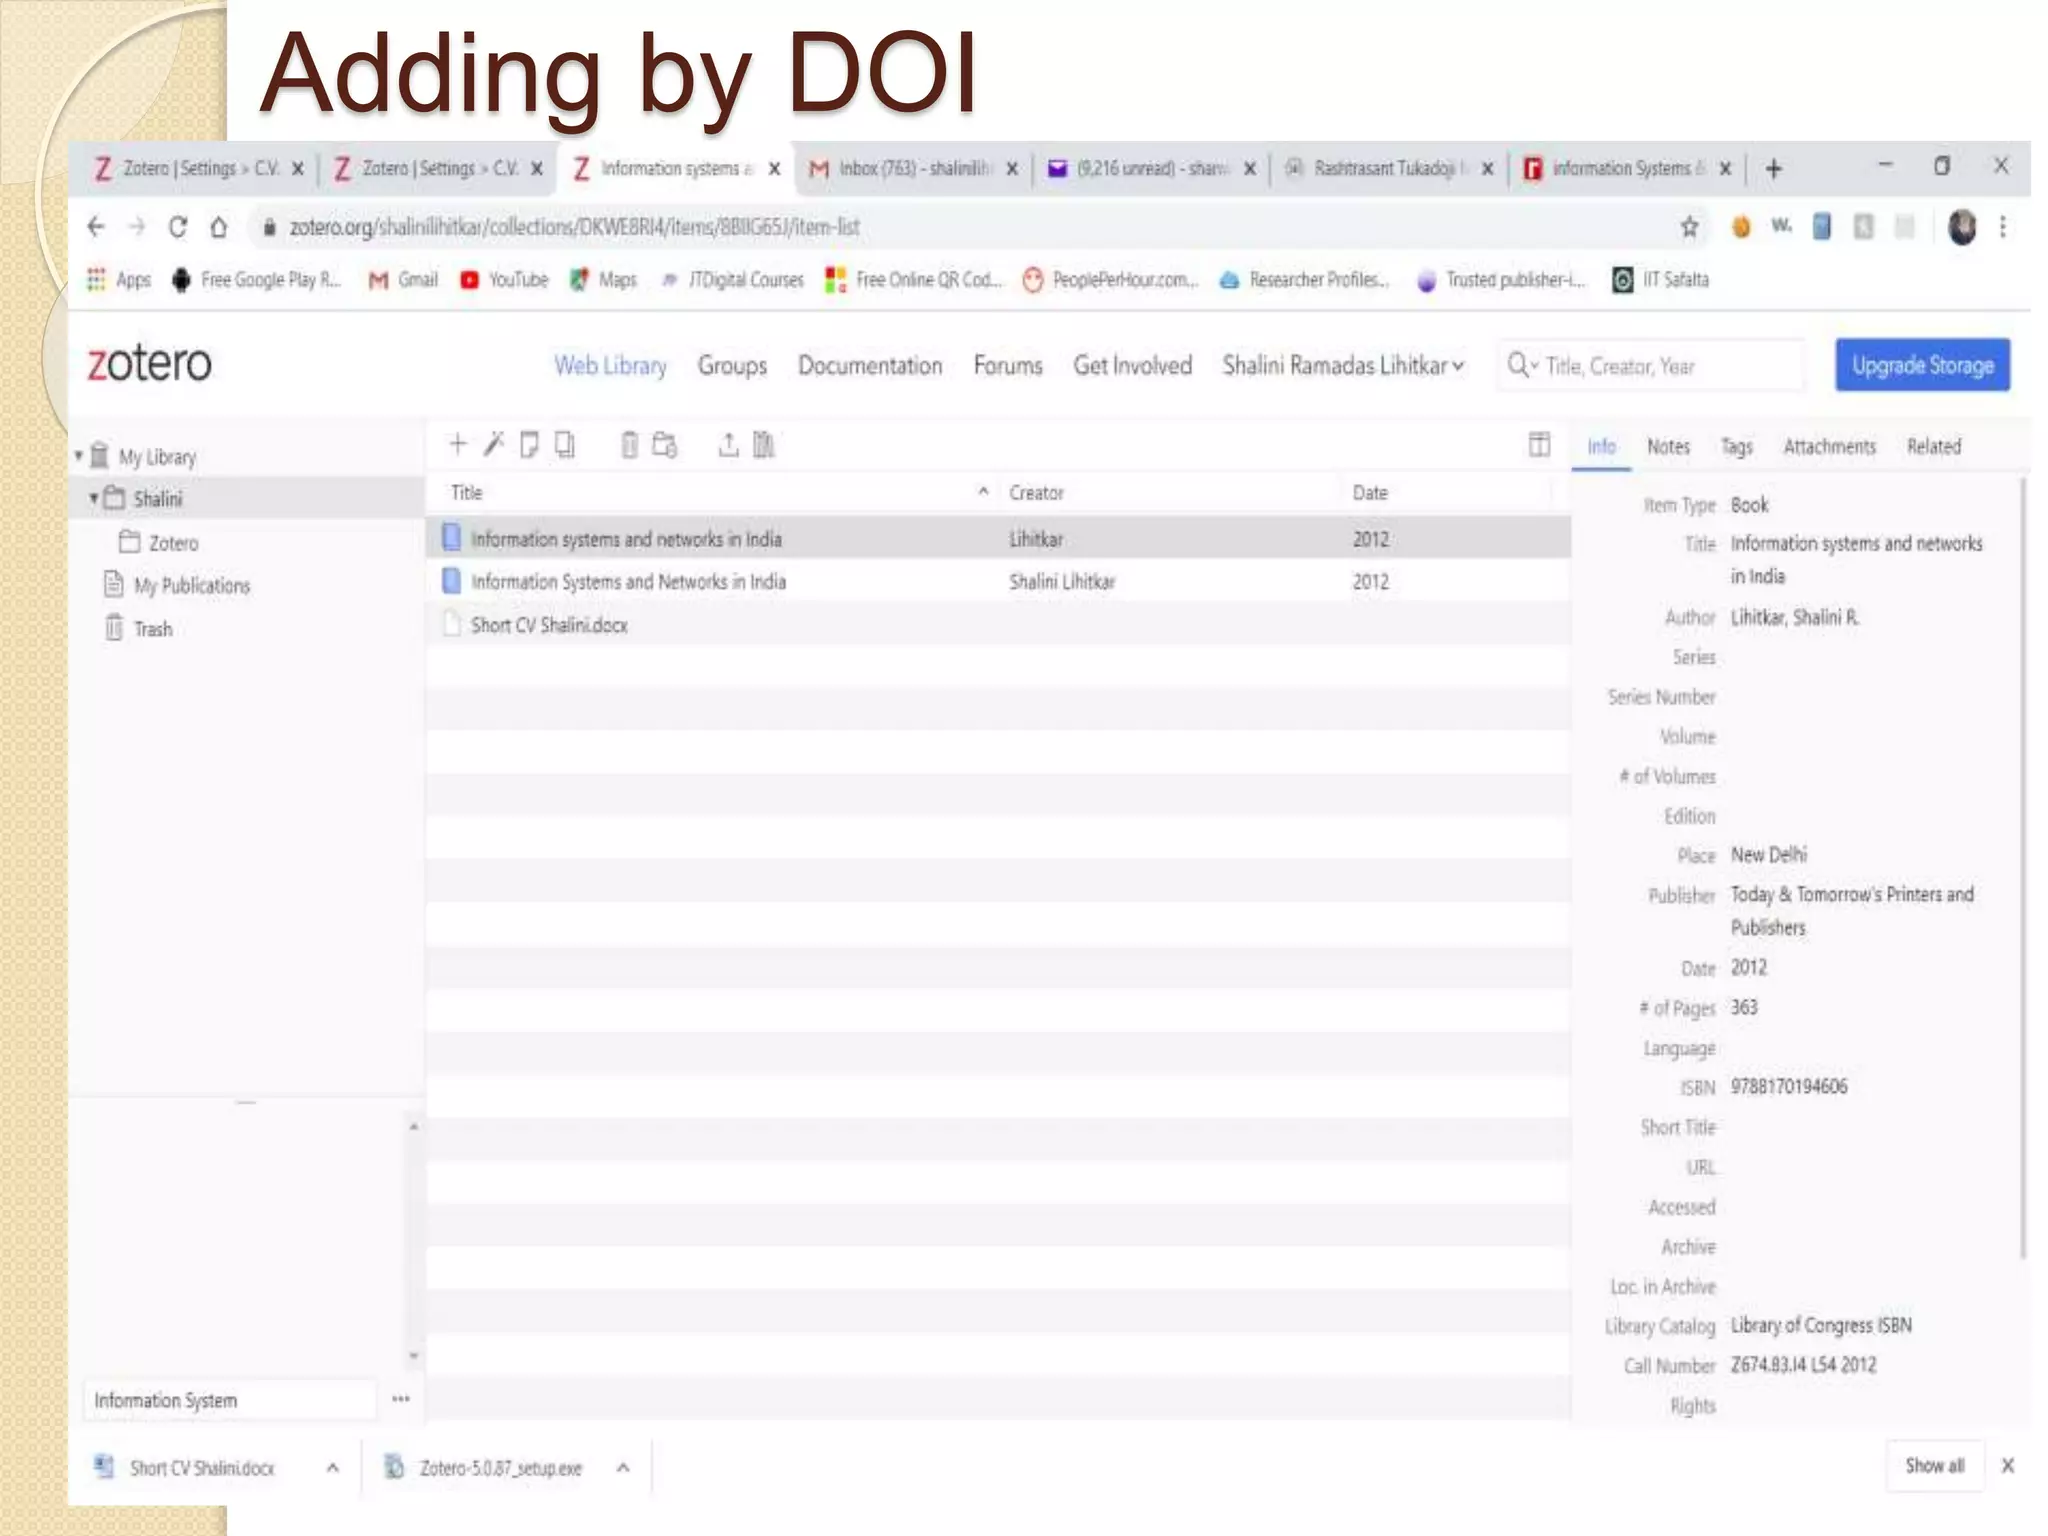Bookmark this page with the star
2048x1536 pixels.
coord(1689,227)
